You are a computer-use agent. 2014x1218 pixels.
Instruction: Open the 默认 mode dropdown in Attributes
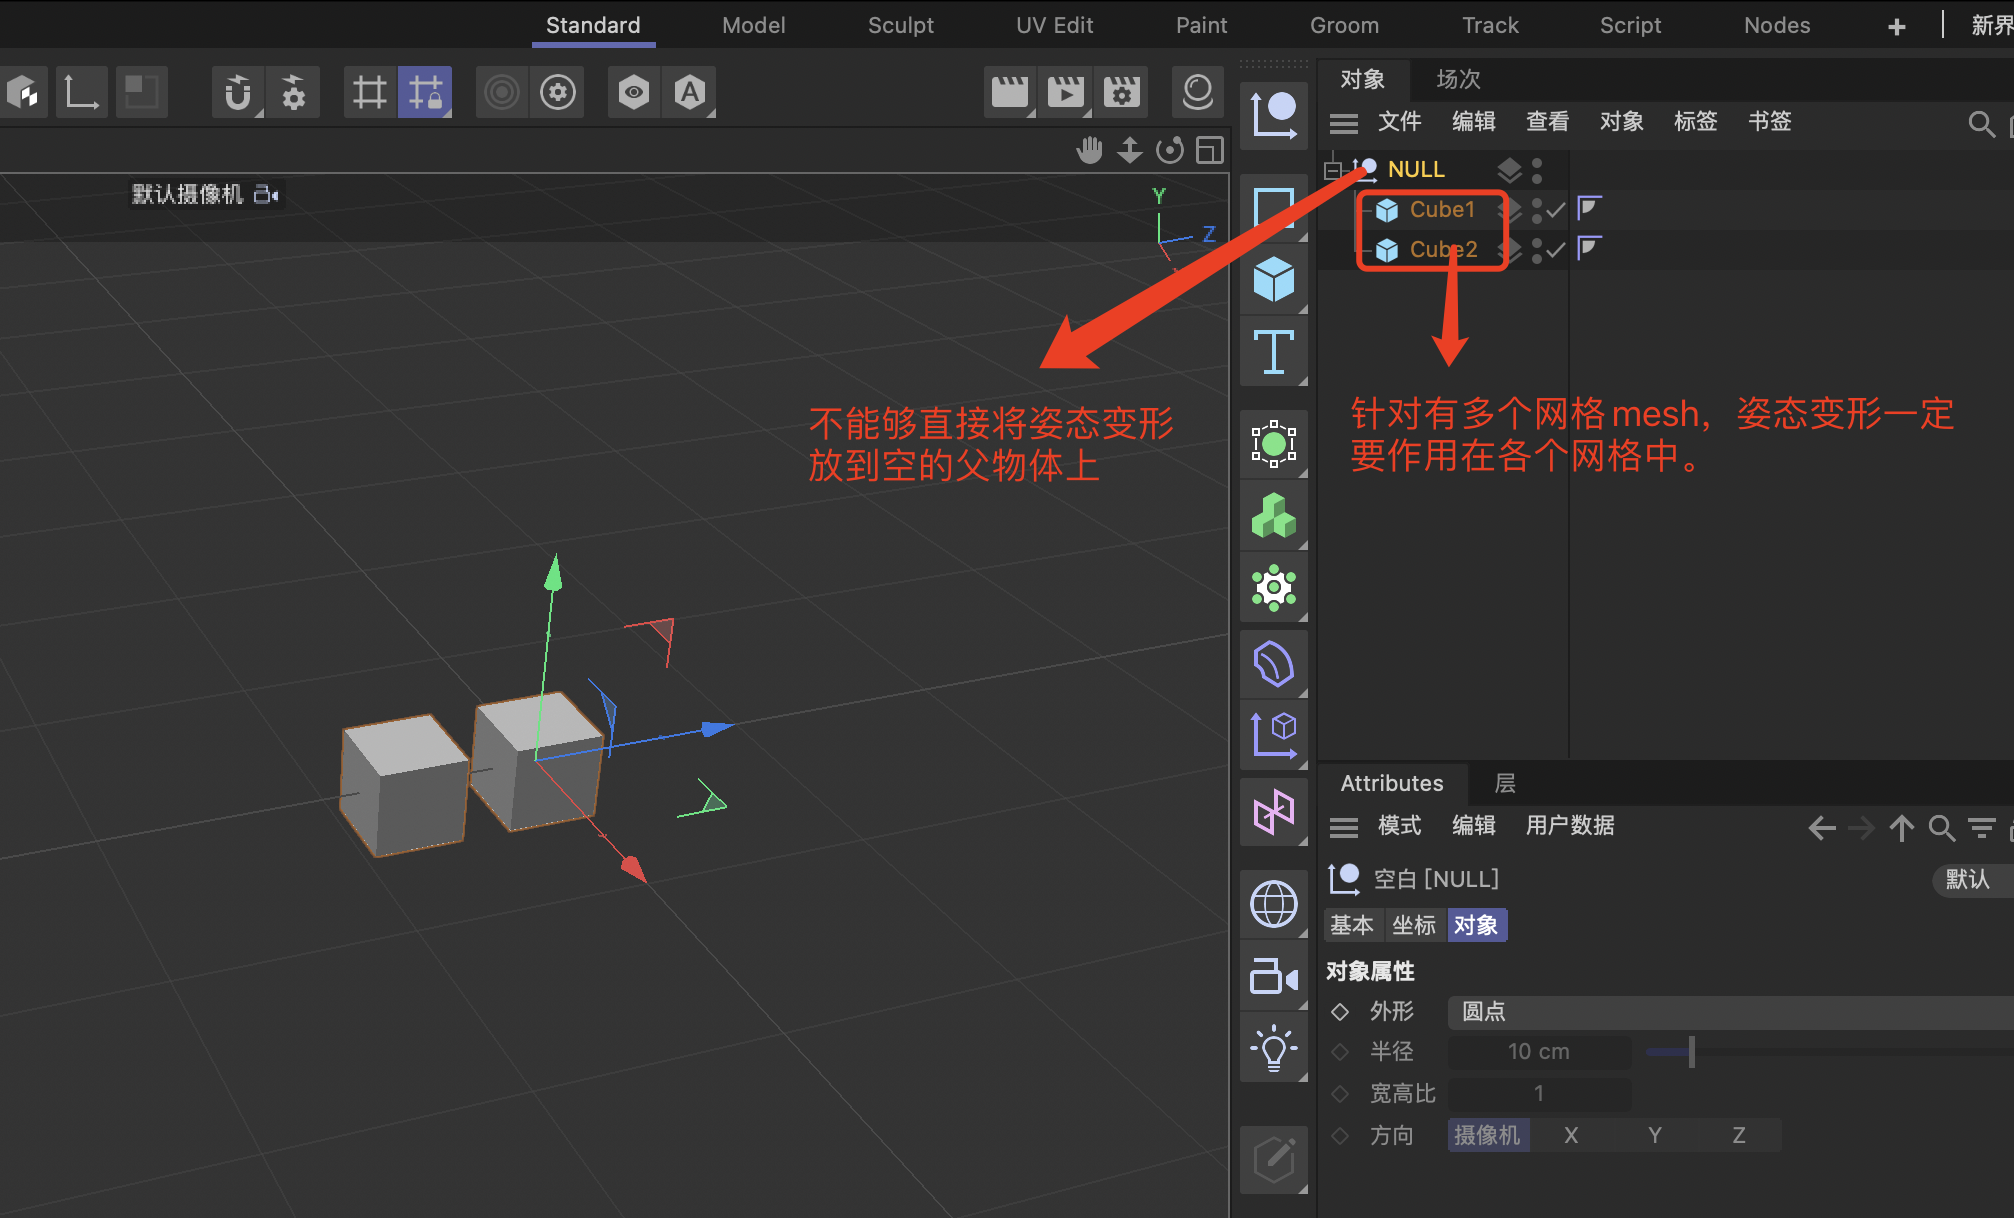coord(1968,880)
